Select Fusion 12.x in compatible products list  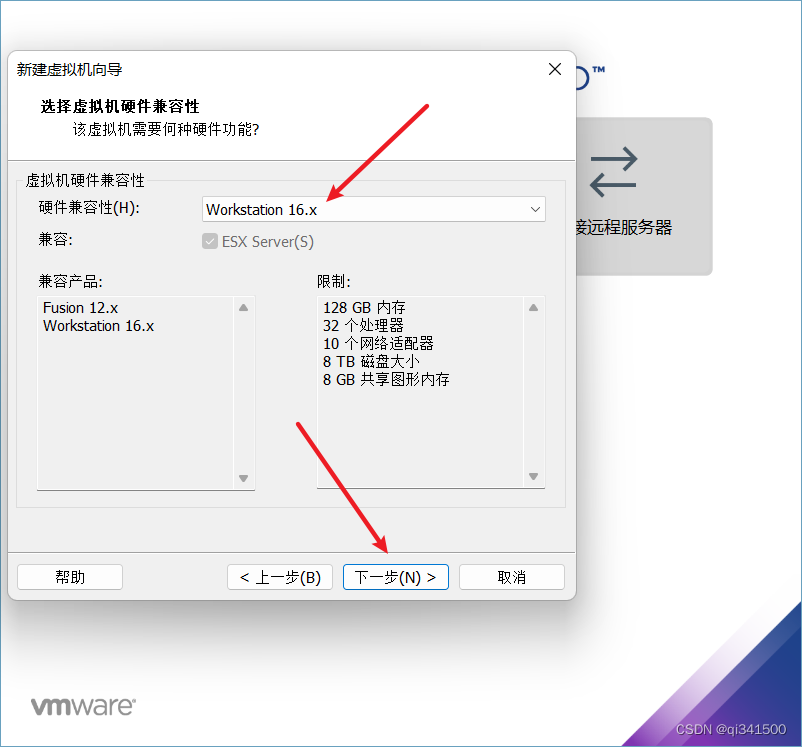[x=81, y=307]
